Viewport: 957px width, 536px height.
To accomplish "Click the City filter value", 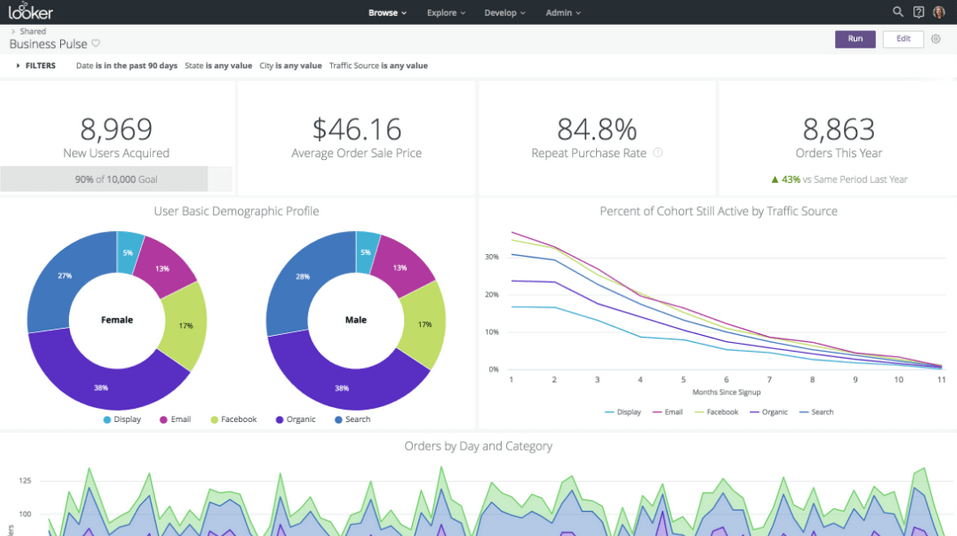I will (291, 65).
